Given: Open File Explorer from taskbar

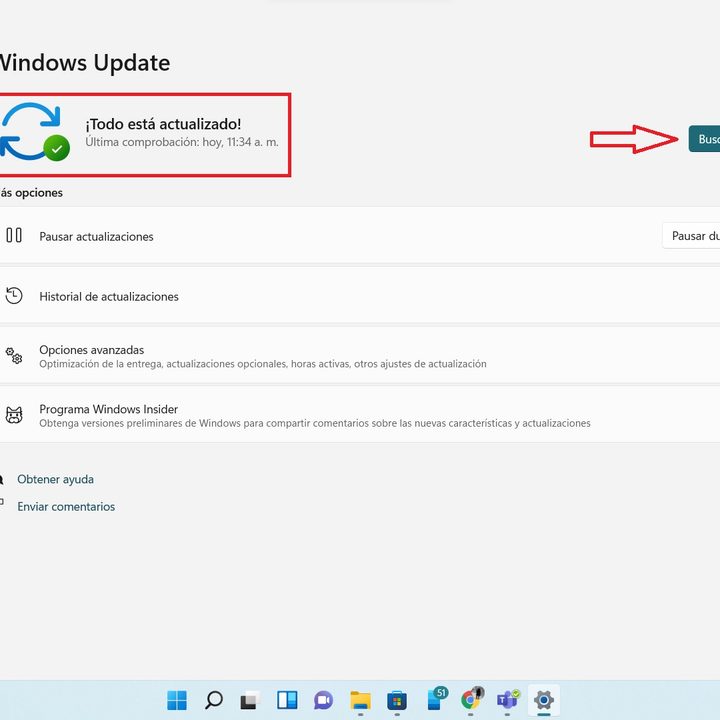Looking at the screenshot, I should [x=360, y=700].
